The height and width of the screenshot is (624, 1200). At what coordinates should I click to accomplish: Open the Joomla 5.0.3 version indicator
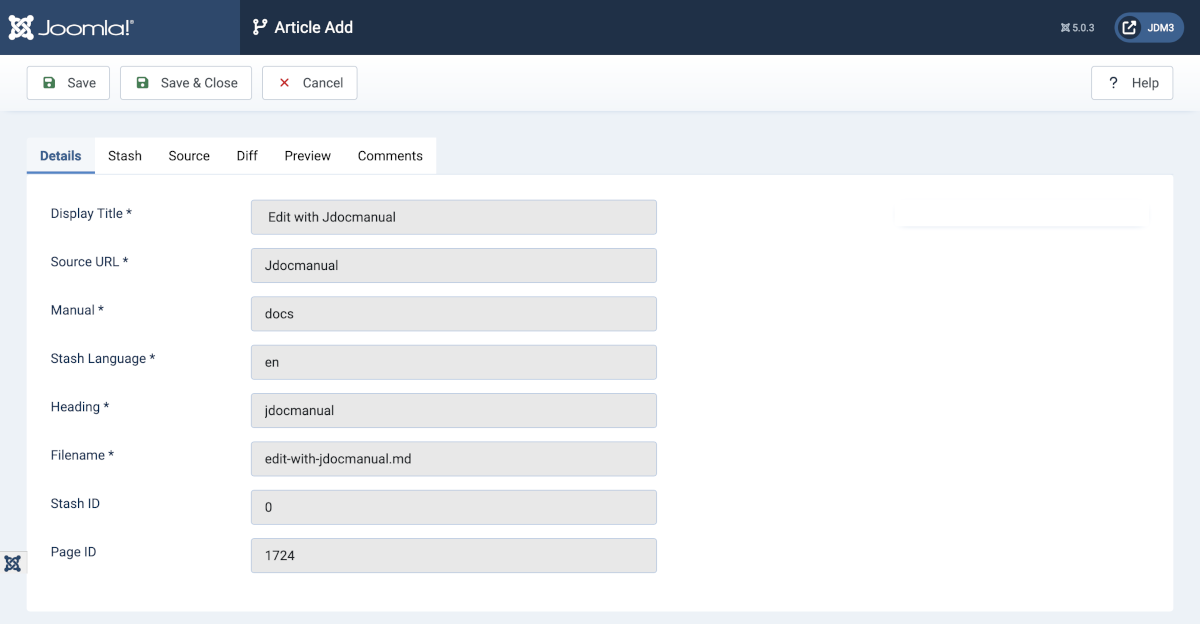click(x=1077, y=28)
